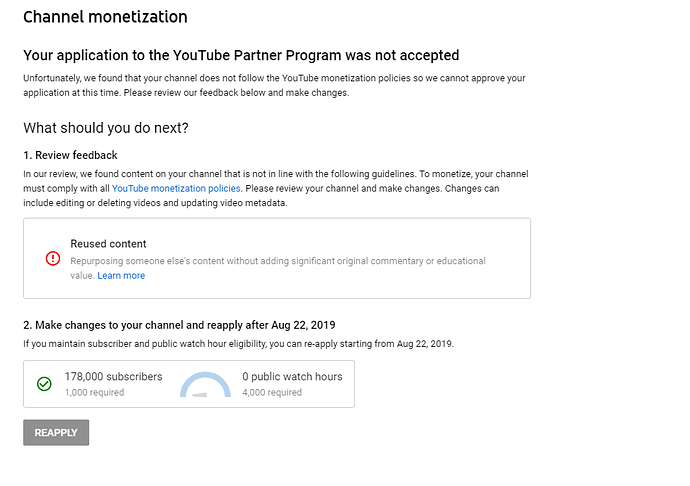
Task: Click the Repurposing someone else's content description
Action: tap(278, 268)
